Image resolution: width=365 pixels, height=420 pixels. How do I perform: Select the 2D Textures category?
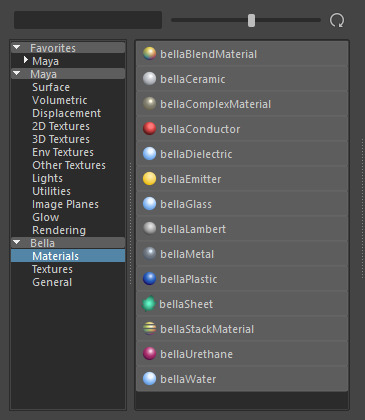click(61, 126)
